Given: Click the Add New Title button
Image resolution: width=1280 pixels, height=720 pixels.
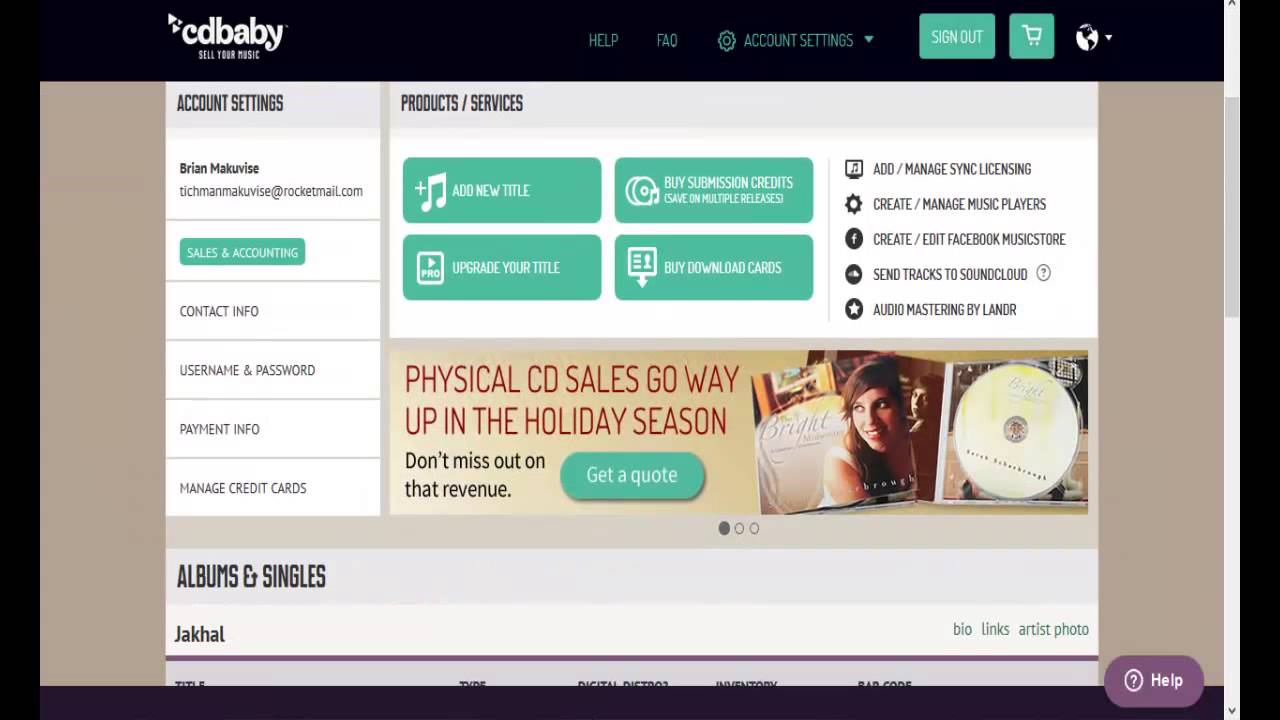Looking at the screenshot, I should tap(502, 190).
